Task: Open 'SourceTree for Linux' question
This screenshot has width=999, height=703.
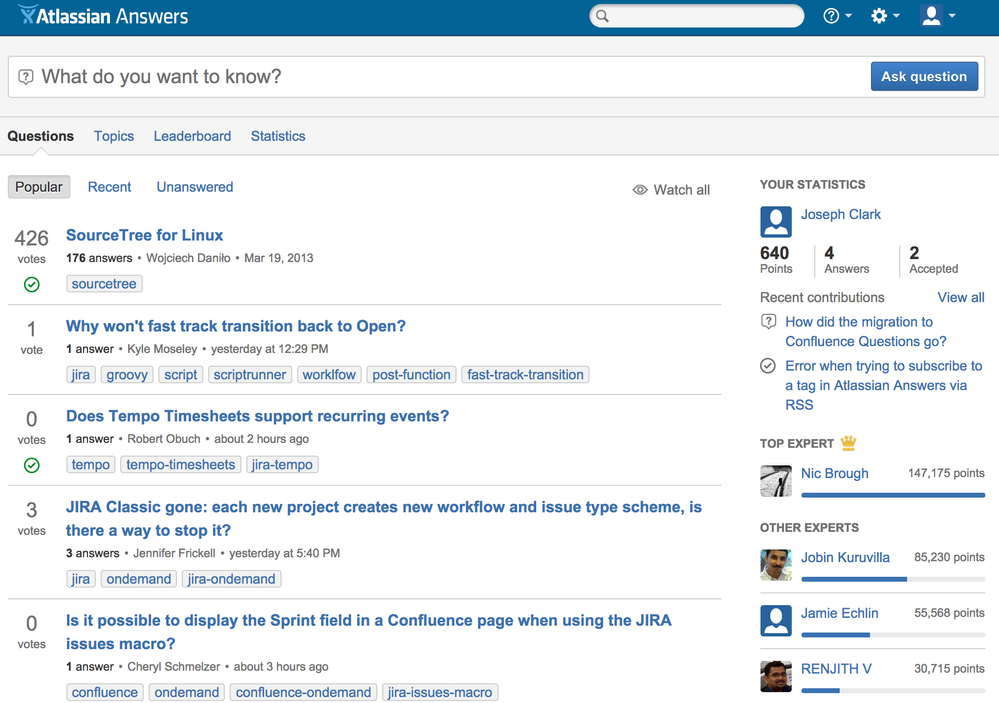Action: pyautogui.click(x=145, y=235)
